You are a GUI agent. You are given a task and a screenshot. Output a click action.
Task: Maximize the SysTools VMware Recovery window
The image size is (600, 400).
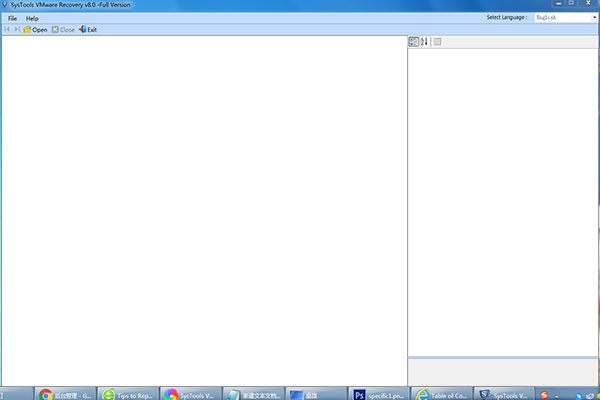pos(571,3)
